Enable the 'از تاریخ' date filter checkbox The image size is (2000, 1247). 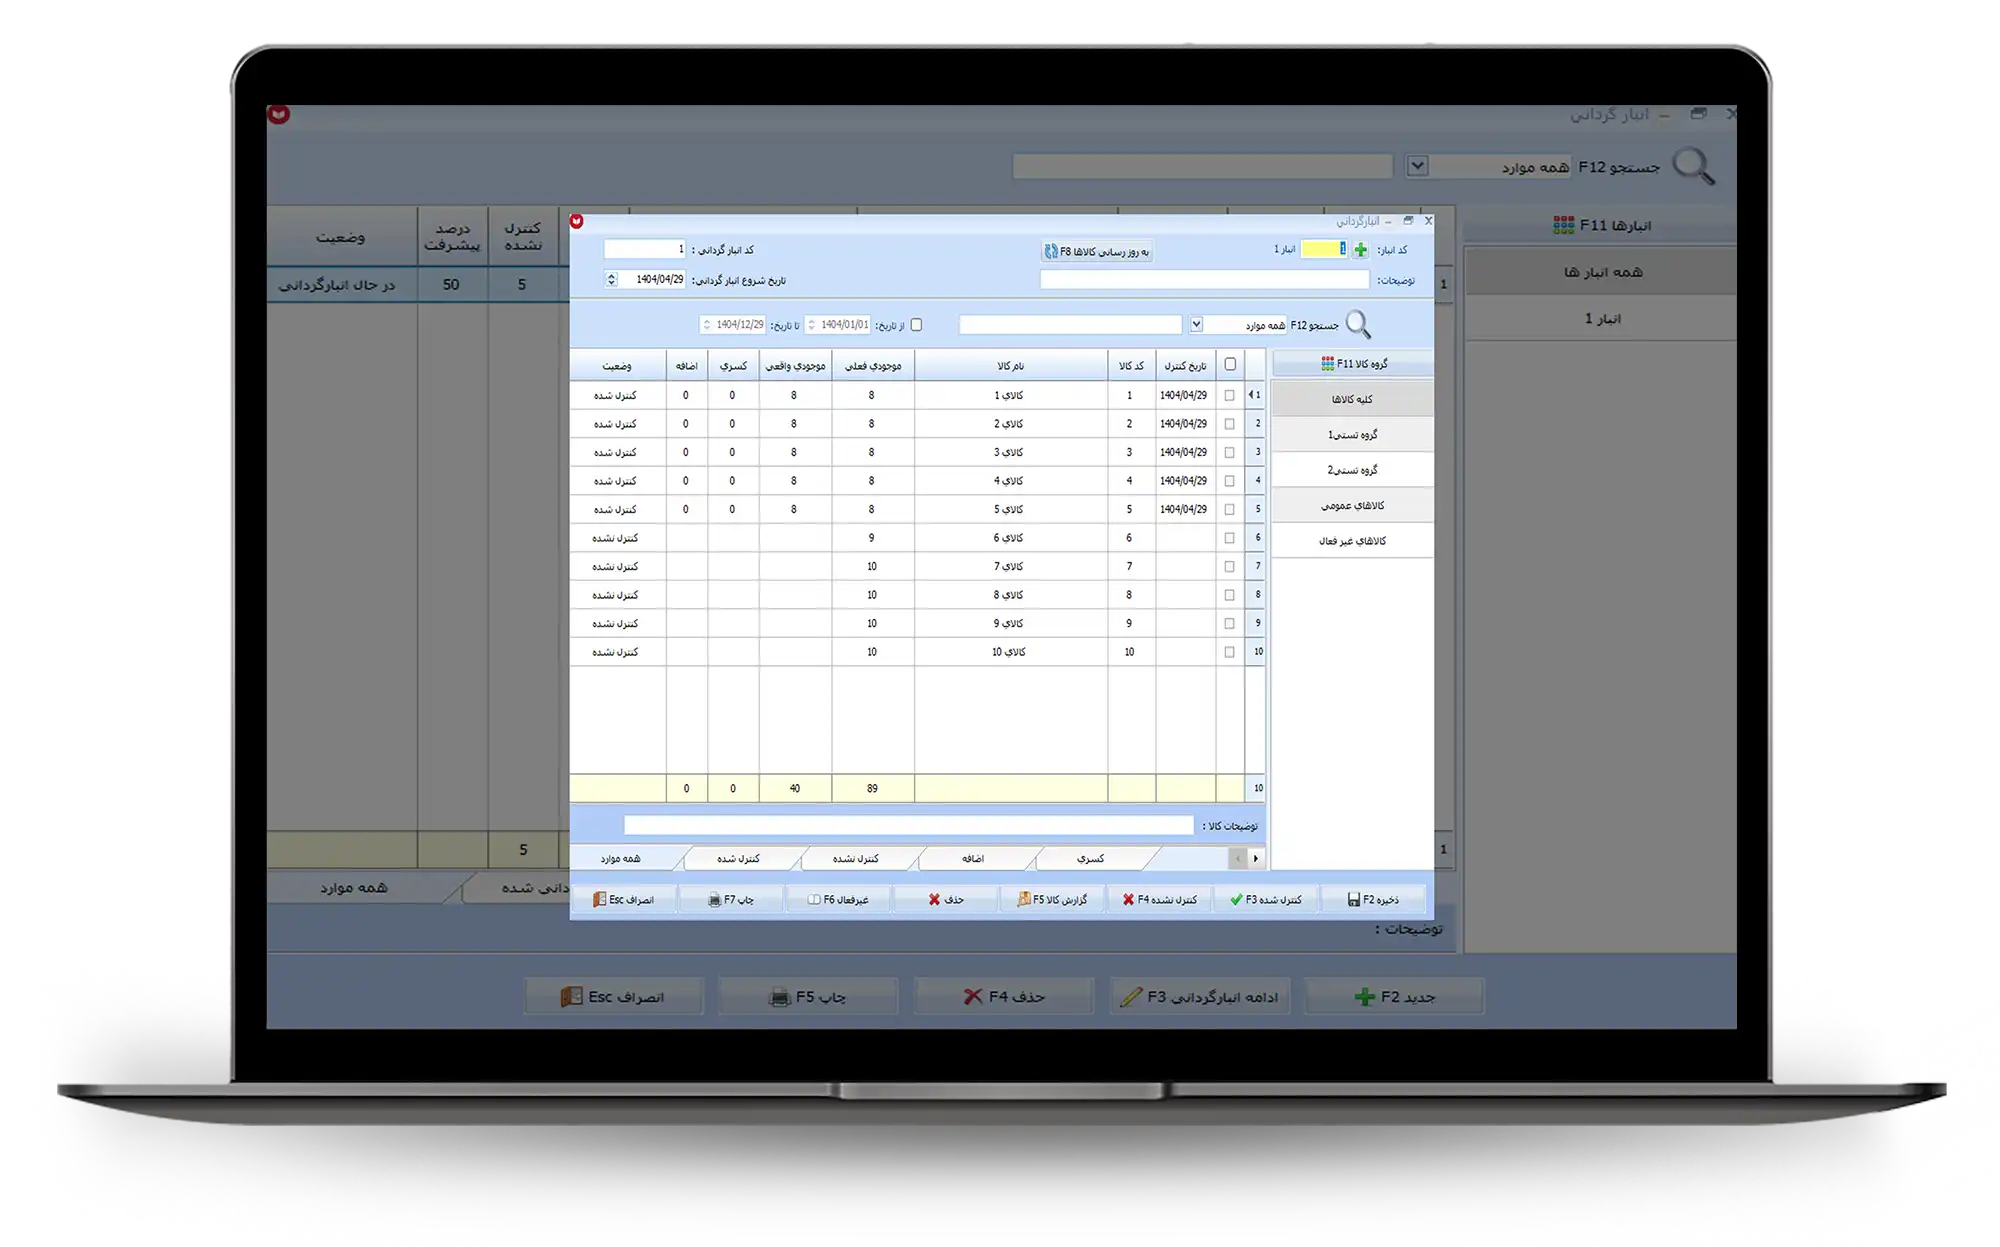click(x=916, y=325)
